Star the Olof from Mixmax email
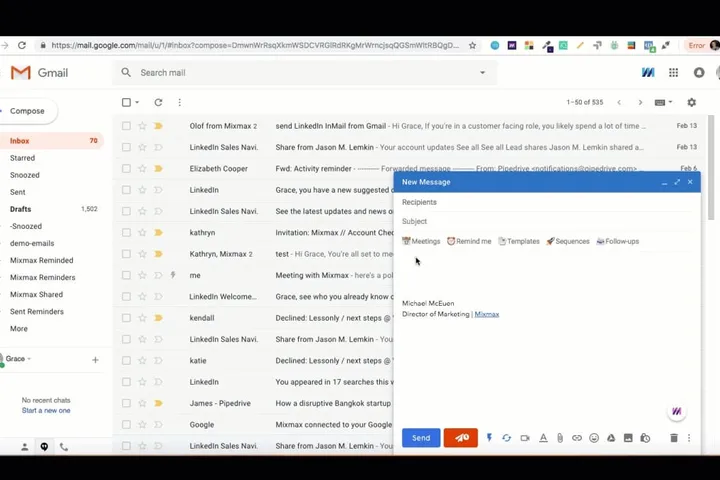This screenshot has width=720, height=480. point(142,126)
